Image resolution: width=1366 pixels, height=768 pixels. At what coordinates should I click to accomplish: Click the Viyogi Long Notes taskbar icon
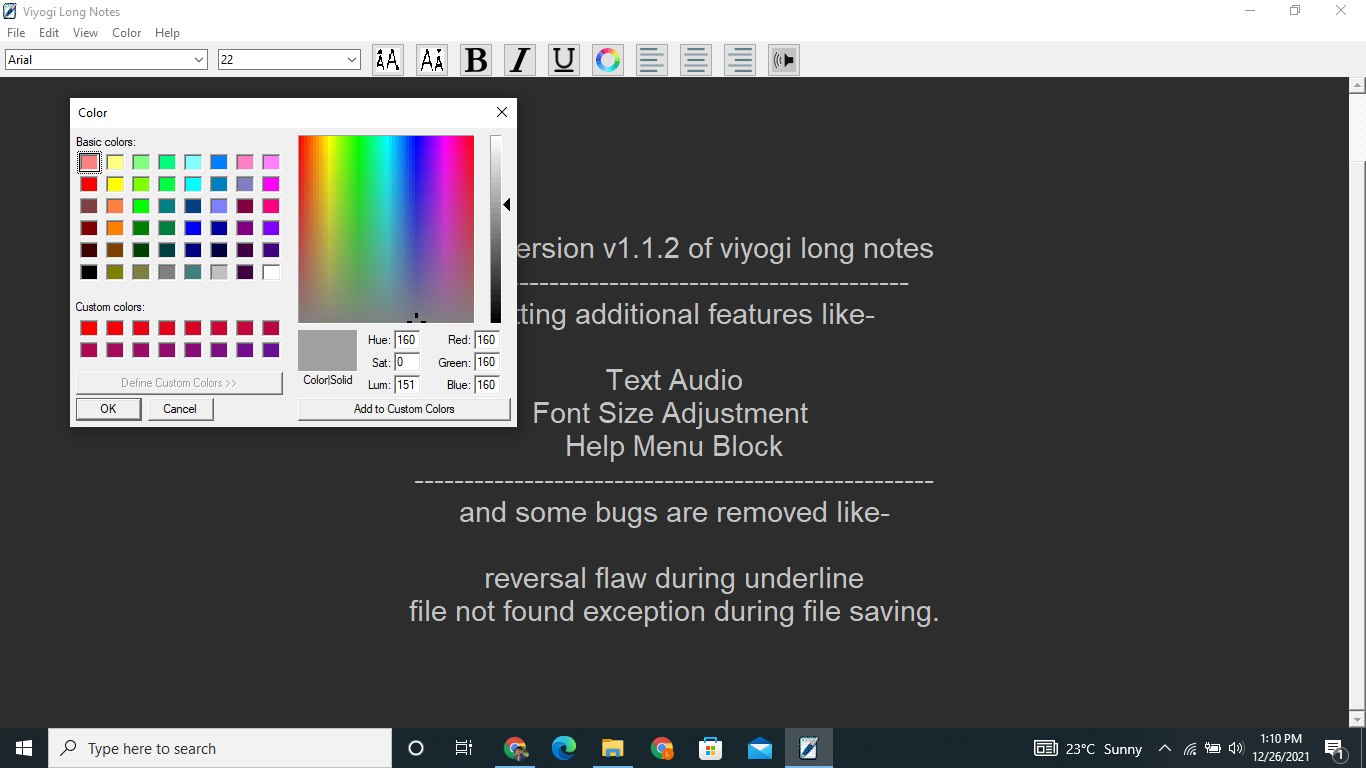(x=809, y=748)
